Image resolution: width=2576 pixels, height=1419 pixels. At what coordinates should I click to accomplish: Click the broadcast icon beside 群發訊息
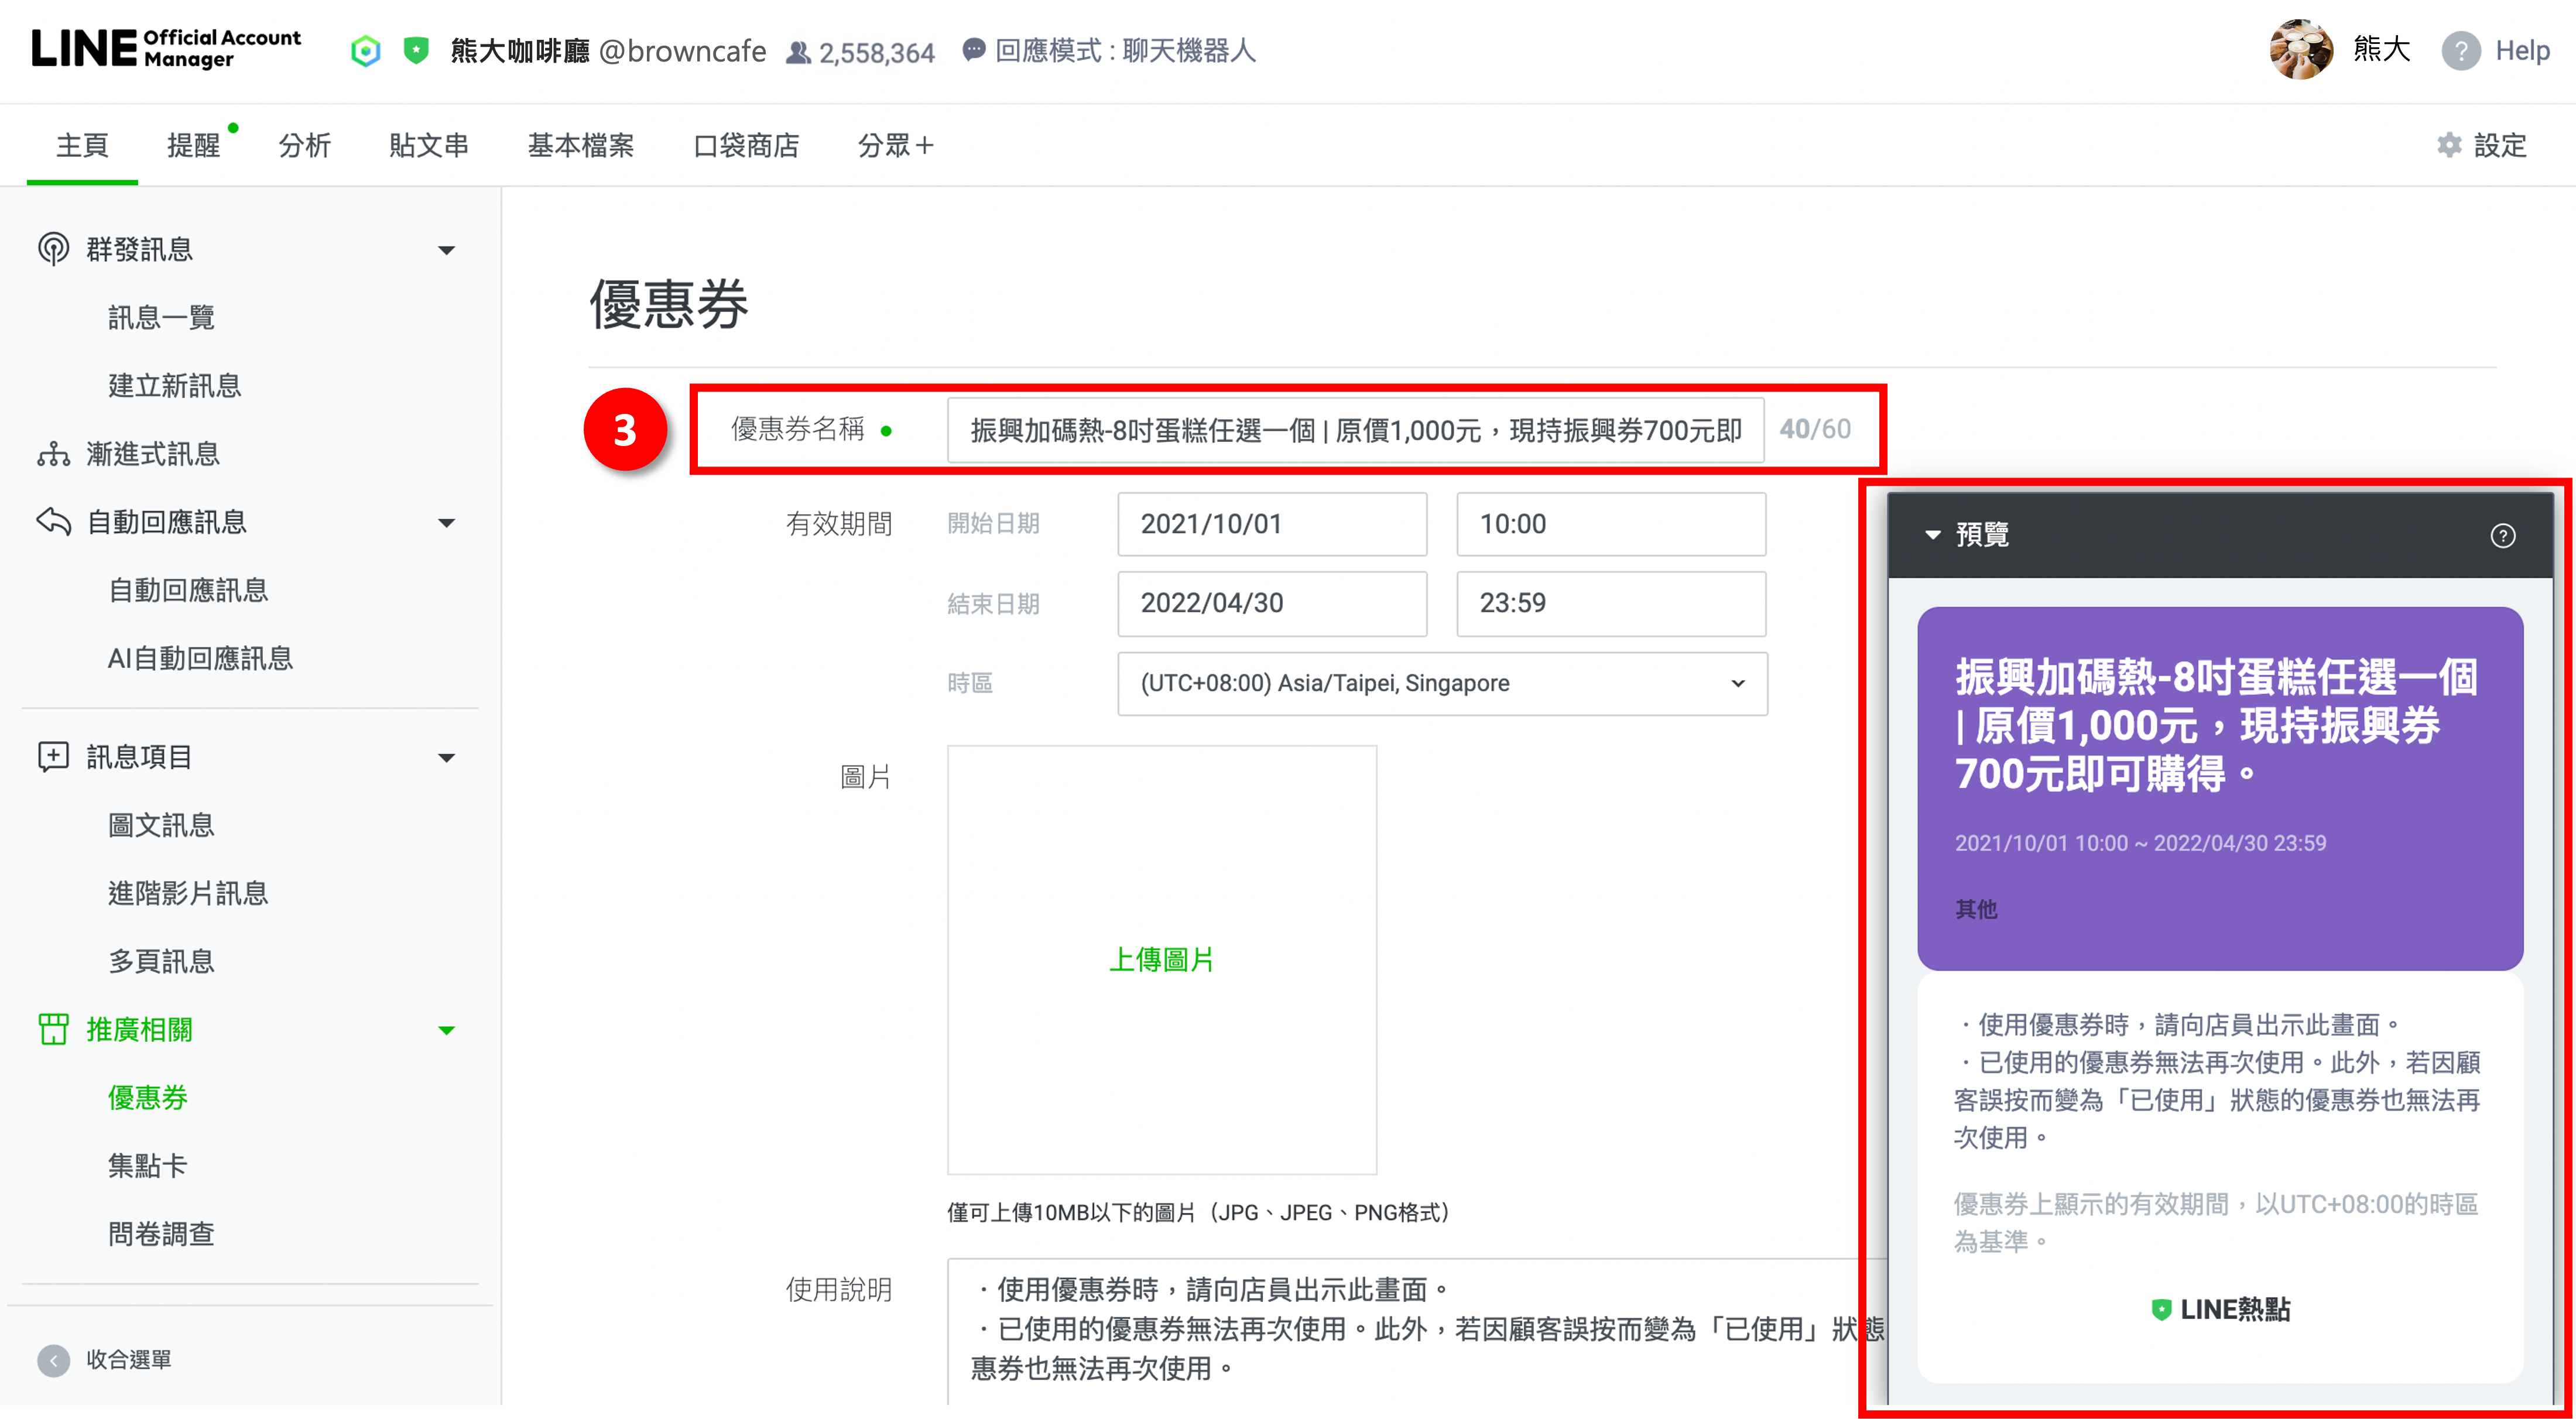(x=52, y=249)
